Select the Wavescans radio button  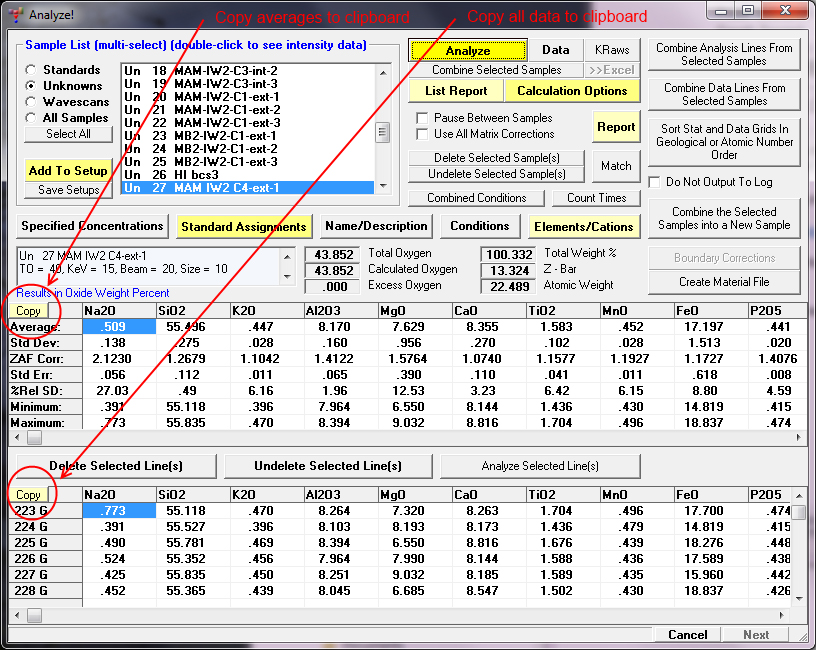[32, 102]
